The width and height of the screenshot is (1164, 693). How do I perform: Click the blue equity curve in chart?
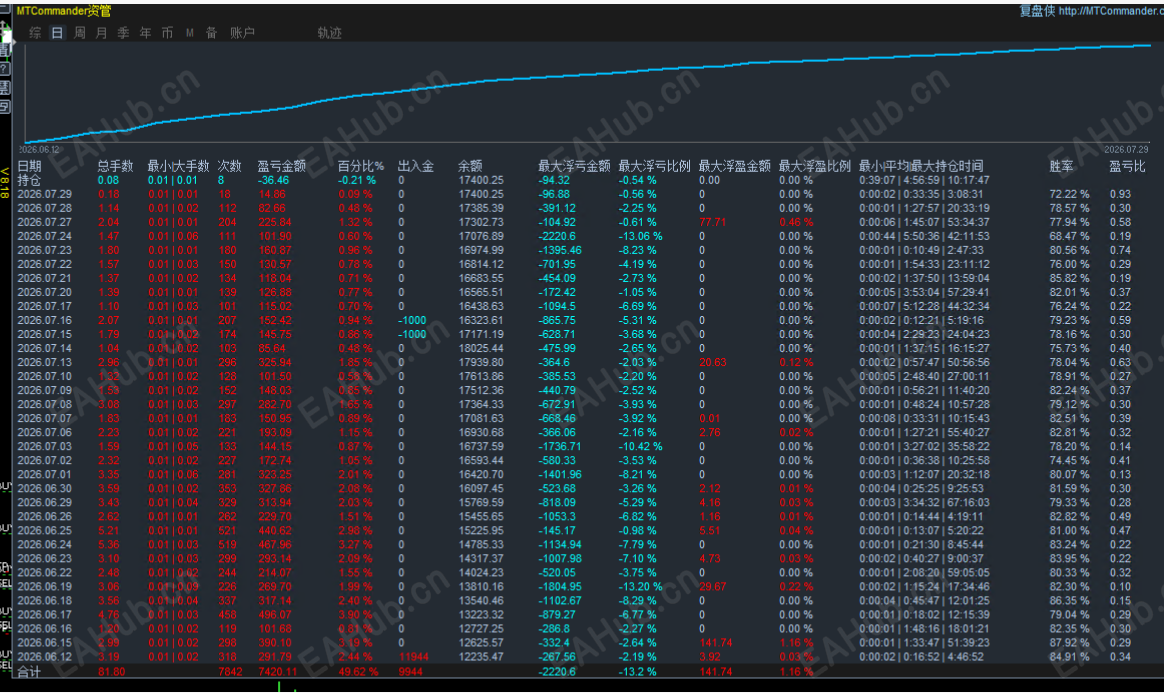586,75
